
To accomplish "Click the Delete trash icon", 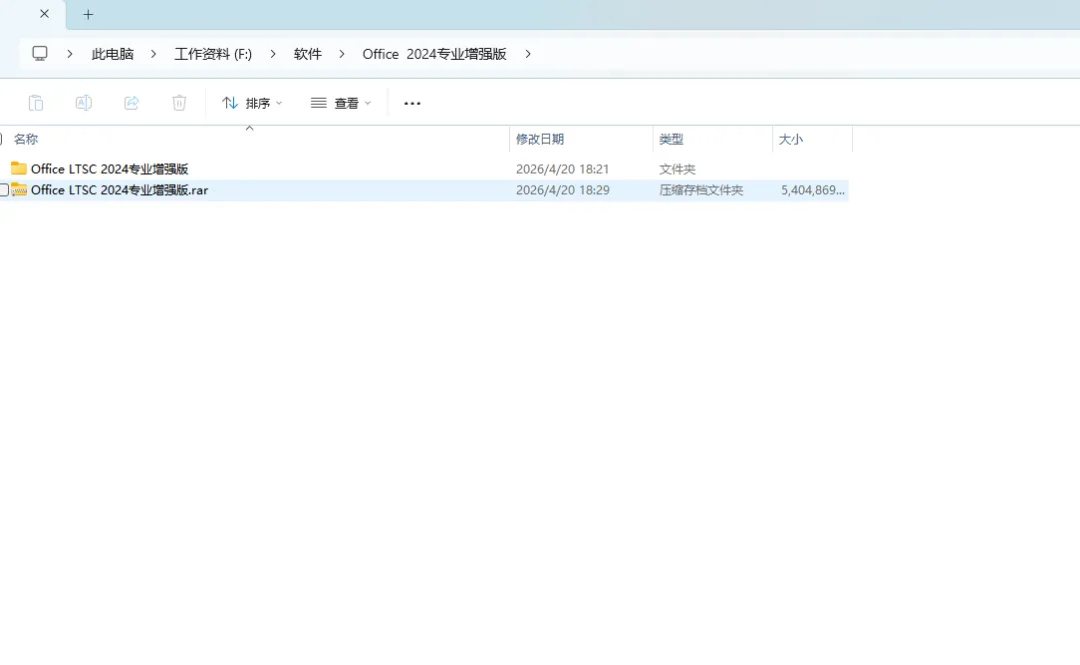I will pos(179,103).
